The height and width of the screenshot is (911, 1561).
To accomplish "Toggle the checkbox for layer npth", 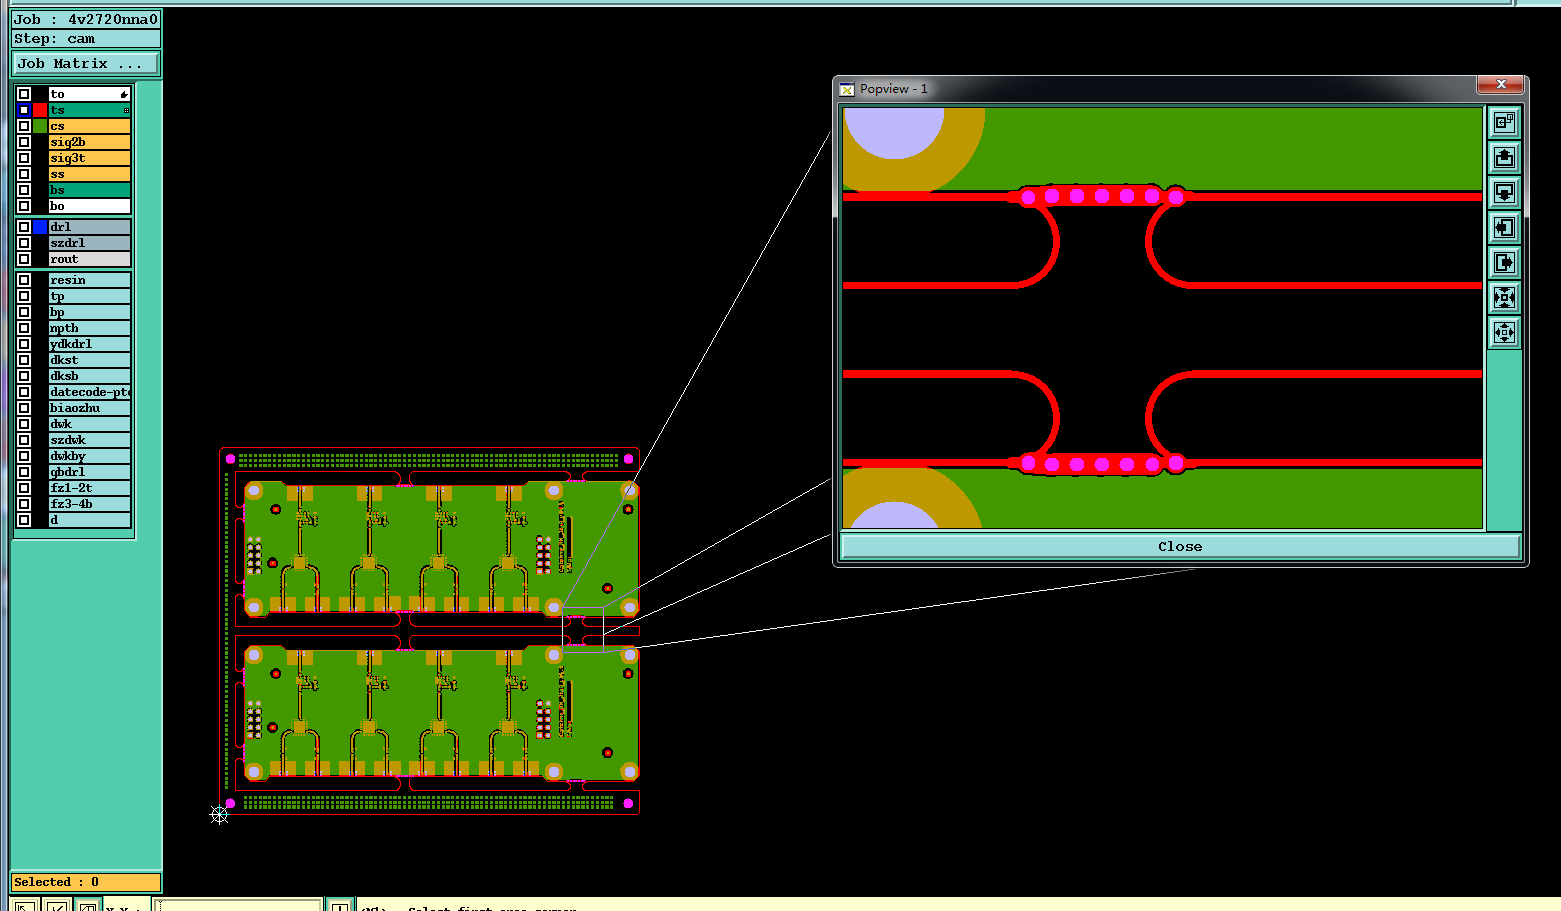I will [24, 328].
